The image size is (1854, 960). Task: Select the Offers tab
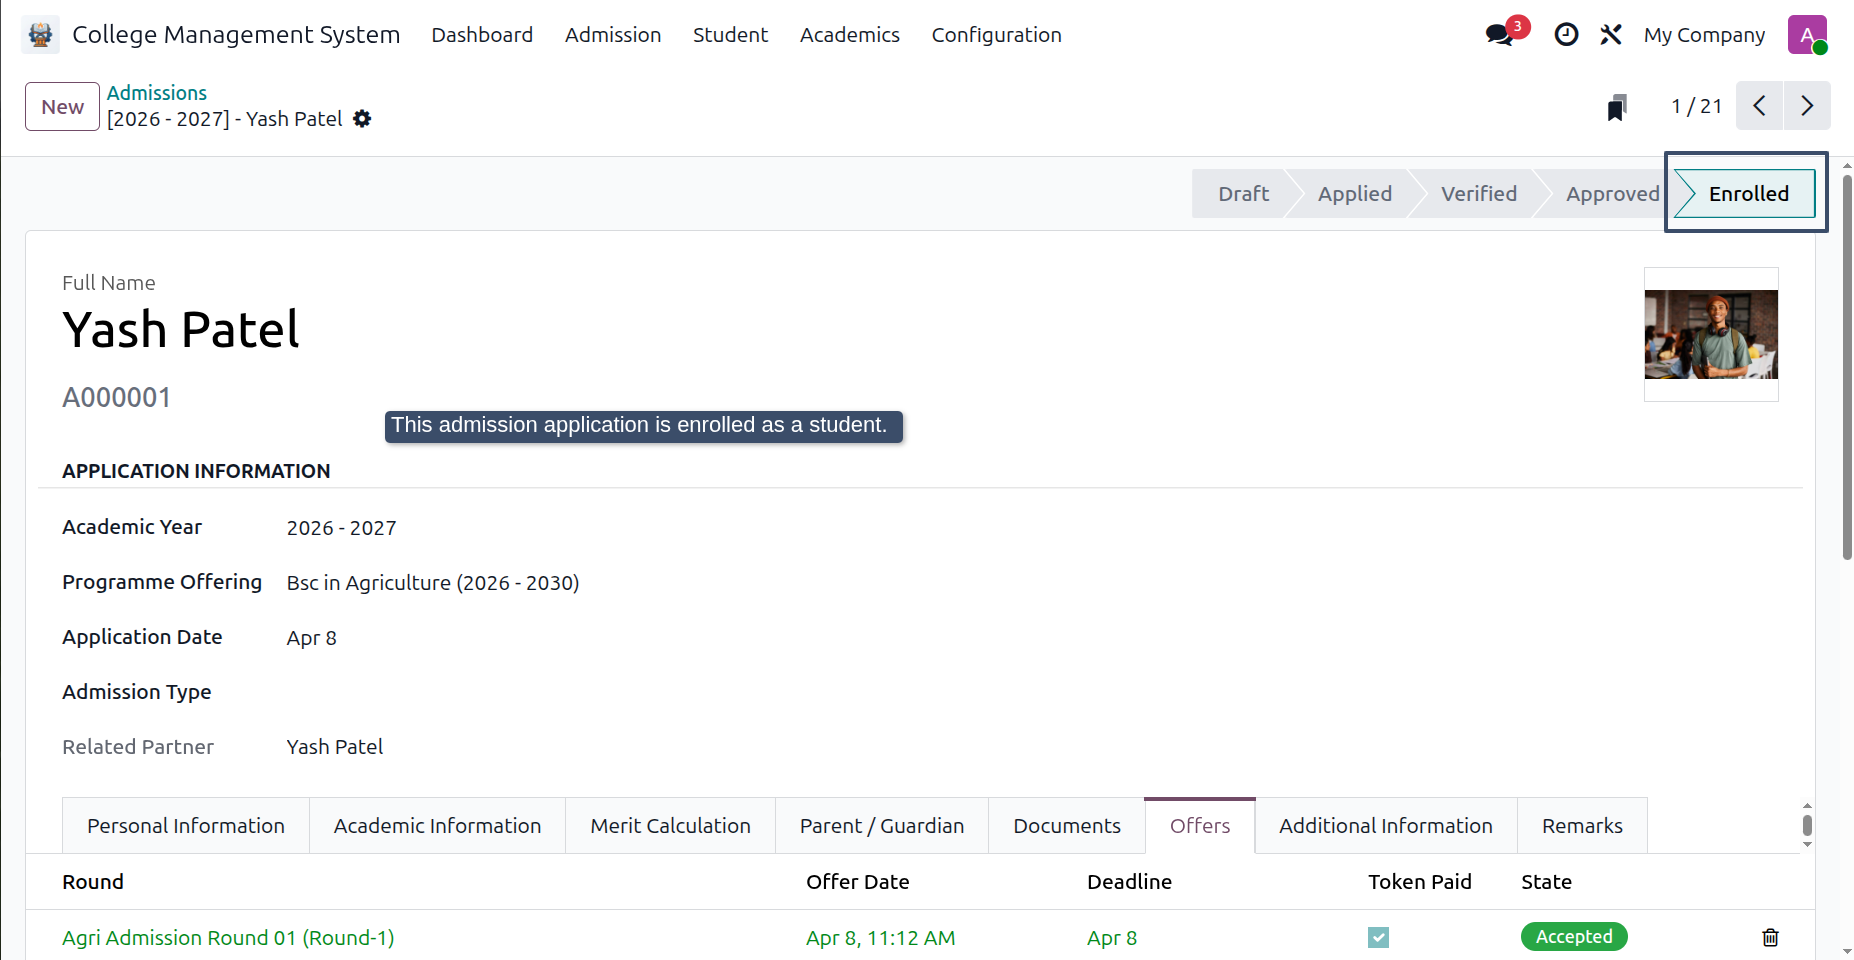tap(1200, 826)
